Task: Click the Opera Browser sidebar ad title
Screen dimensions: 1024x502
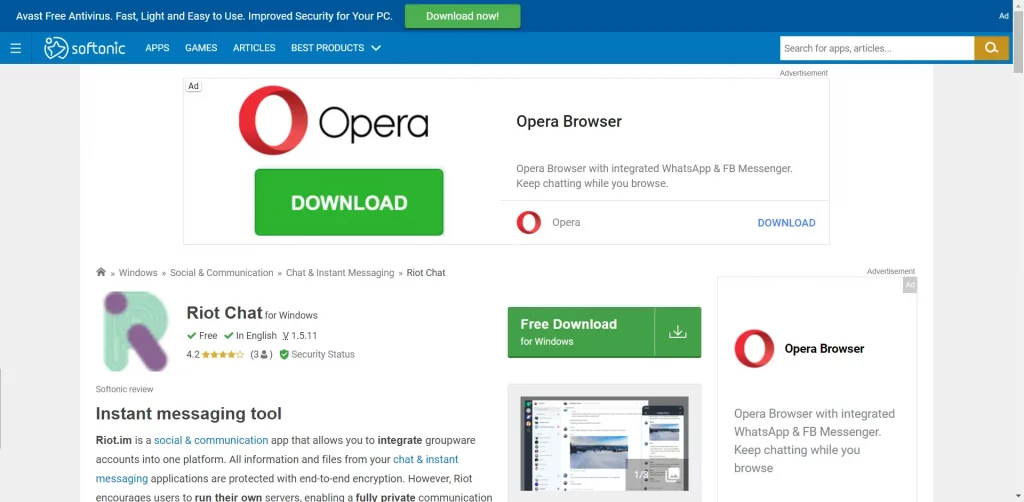Action: [824, 349]
